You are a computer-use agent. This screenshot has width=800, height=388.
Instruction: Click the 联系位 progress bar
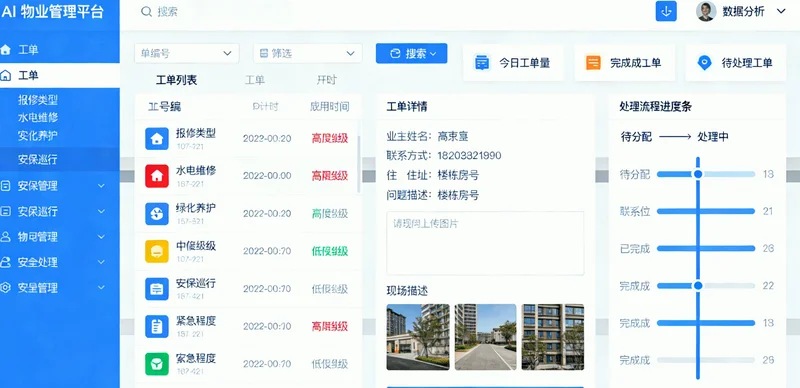click(x=706, y=211)
